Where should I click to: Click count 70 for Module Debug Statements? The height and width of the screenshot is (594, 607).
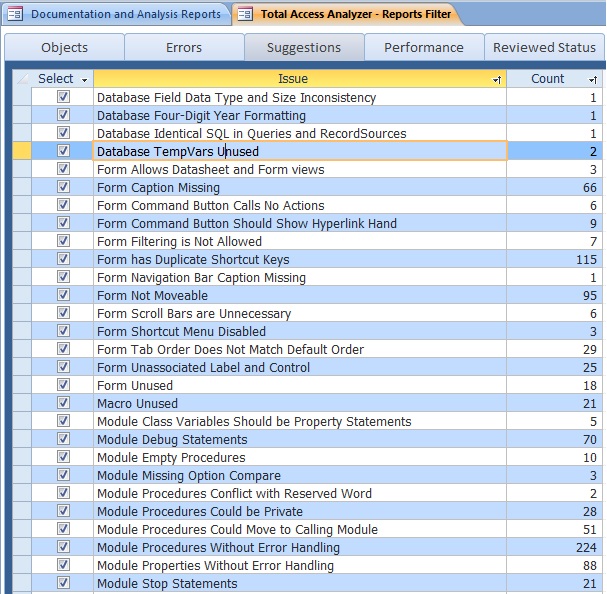tap(590, 439)
